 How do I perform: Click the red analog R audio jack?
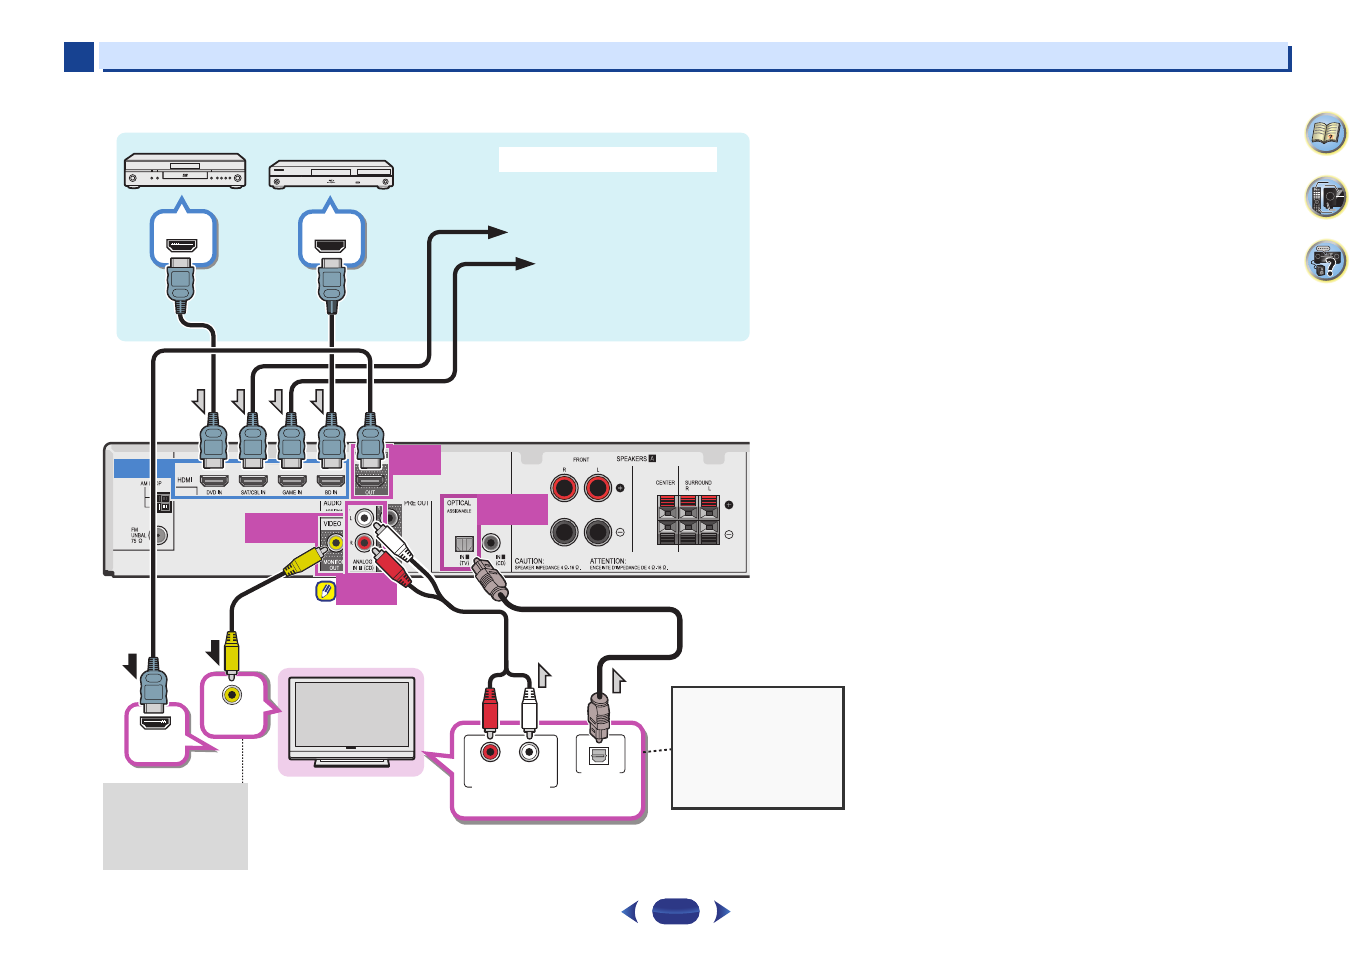tap(365, 544)
